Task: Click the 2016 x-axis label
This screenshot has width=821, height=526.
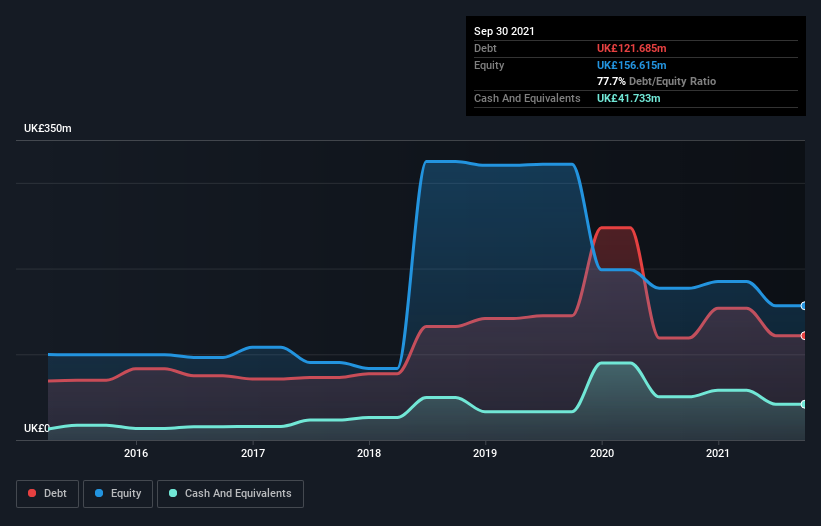Action: click(x=136, y=453)
